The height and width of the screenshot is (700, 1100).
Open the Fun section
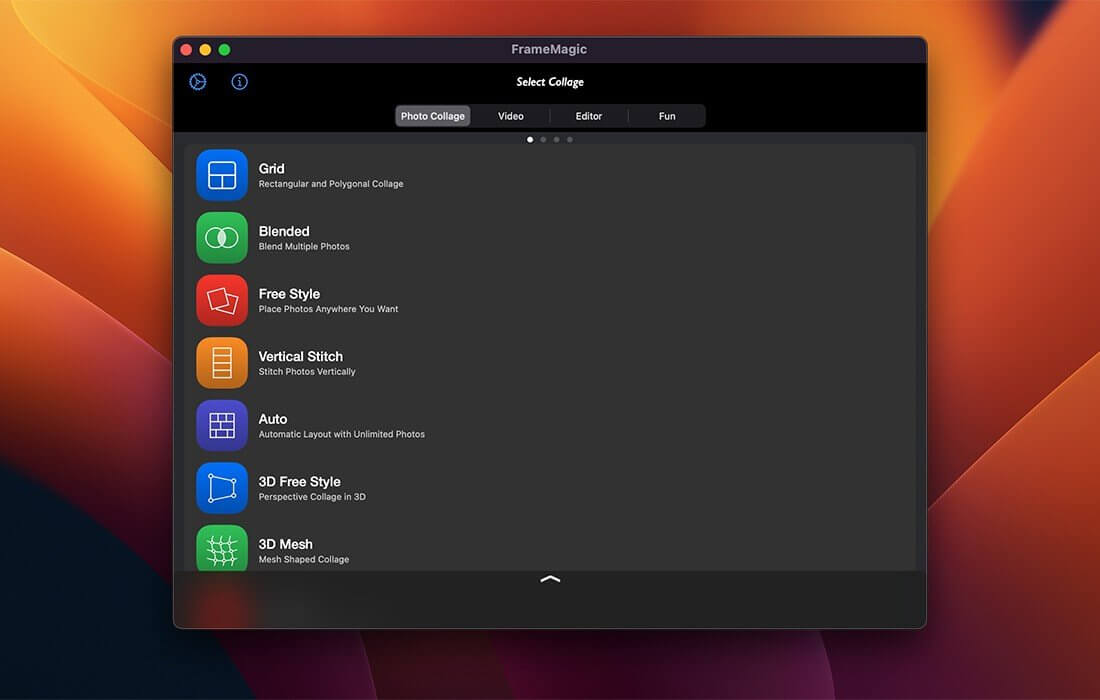click(x=667, y=115)
